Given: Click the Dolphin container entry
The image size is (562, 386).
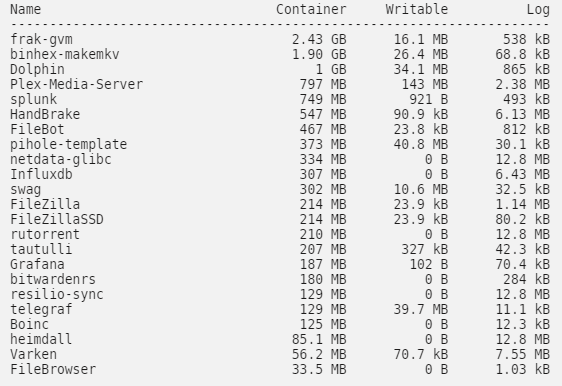Looking at the screenshot, I should click(37, 69).
